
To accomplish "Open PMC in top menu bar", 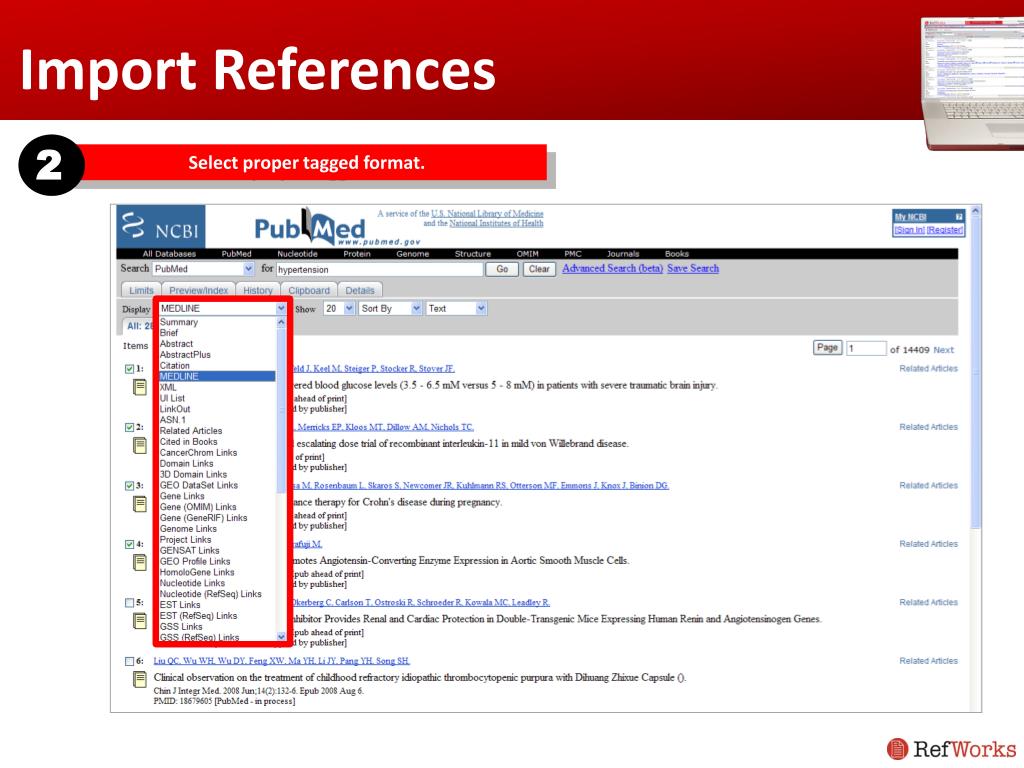I will point(573,254).
